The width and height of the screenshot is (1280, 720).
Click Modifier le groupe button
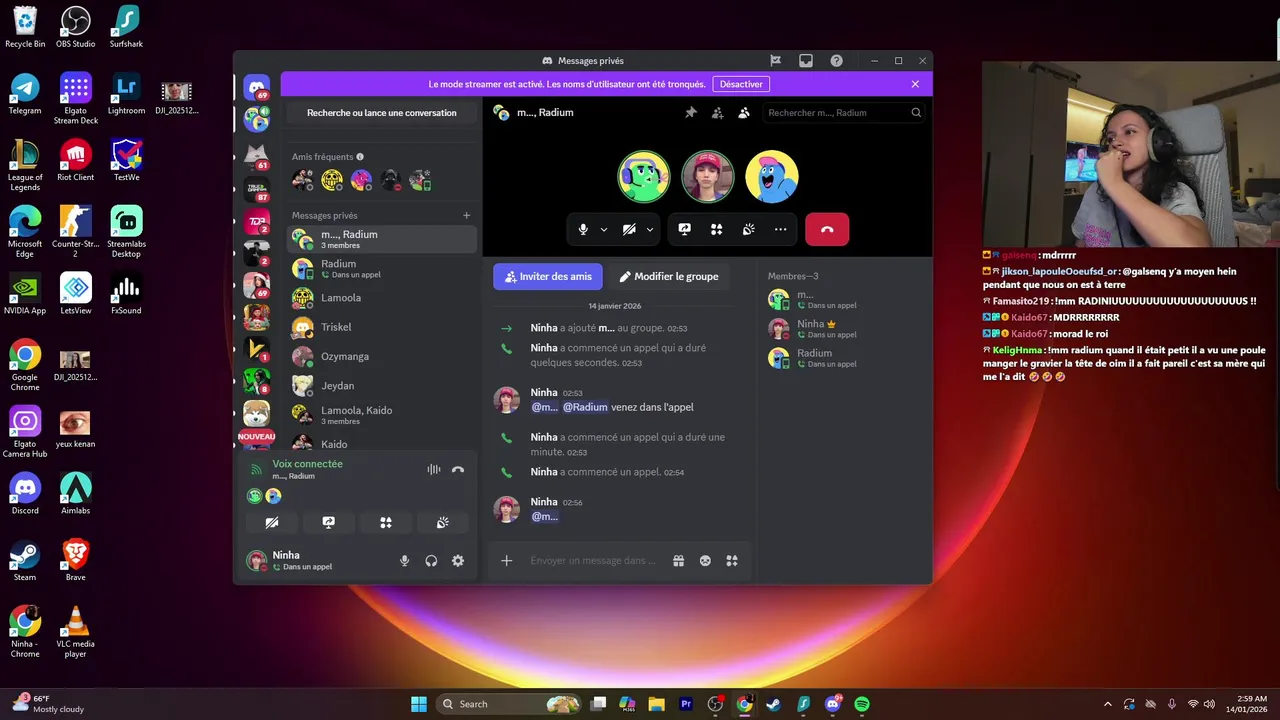click(668, 277)
